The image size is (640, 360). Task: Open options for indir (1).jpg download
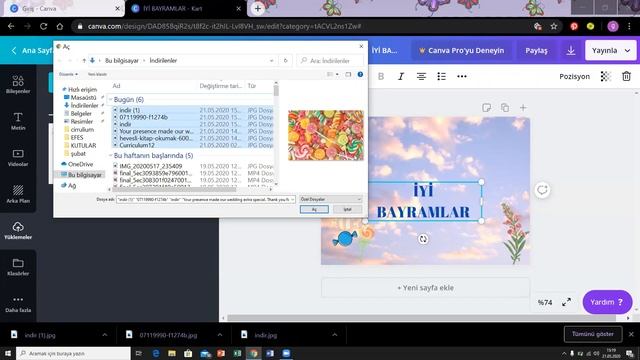click(x=104, y=335)
